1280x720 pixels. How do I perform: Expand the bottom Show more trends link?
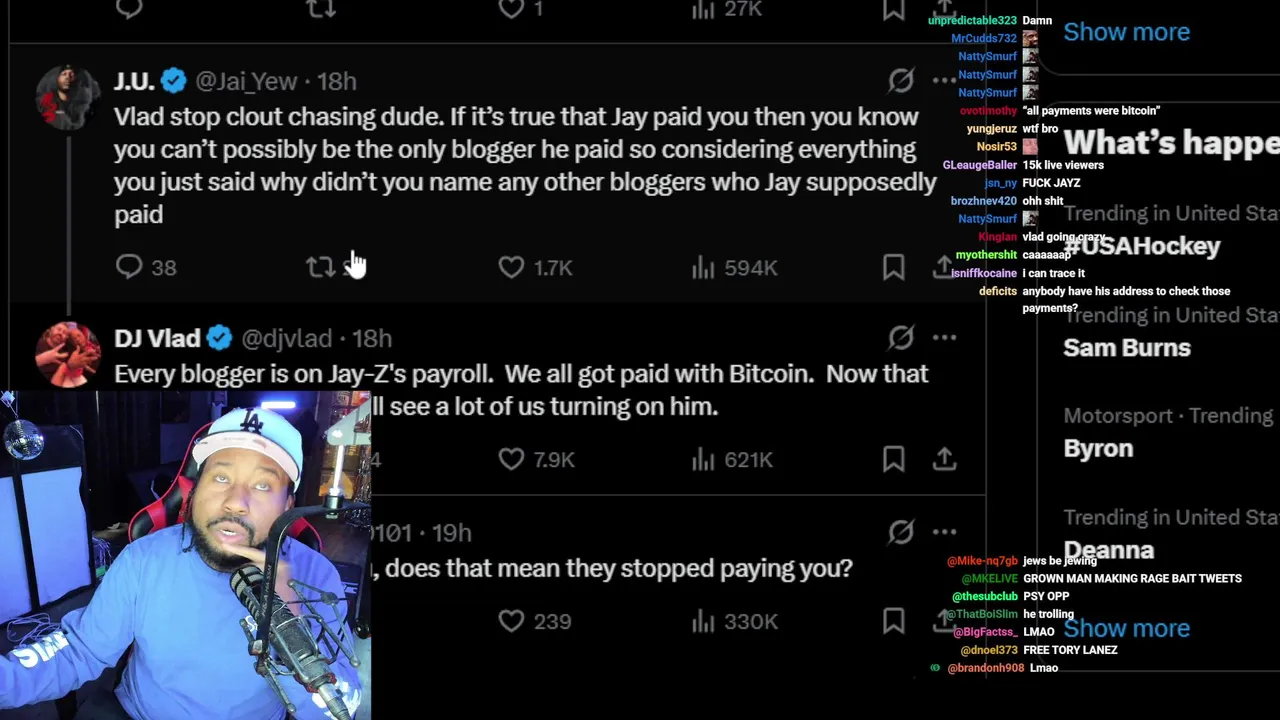click(x=1126, y=628)
